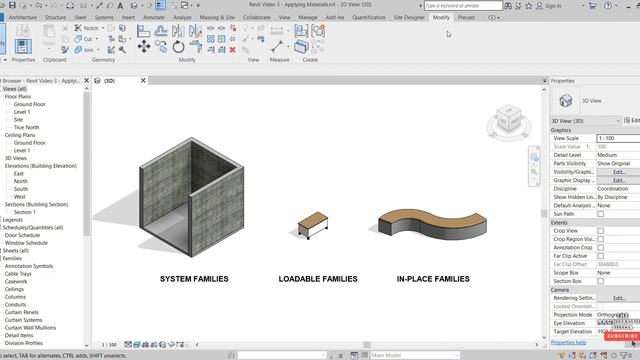
Task: Click the Notch tool
Action: point(87,28)
